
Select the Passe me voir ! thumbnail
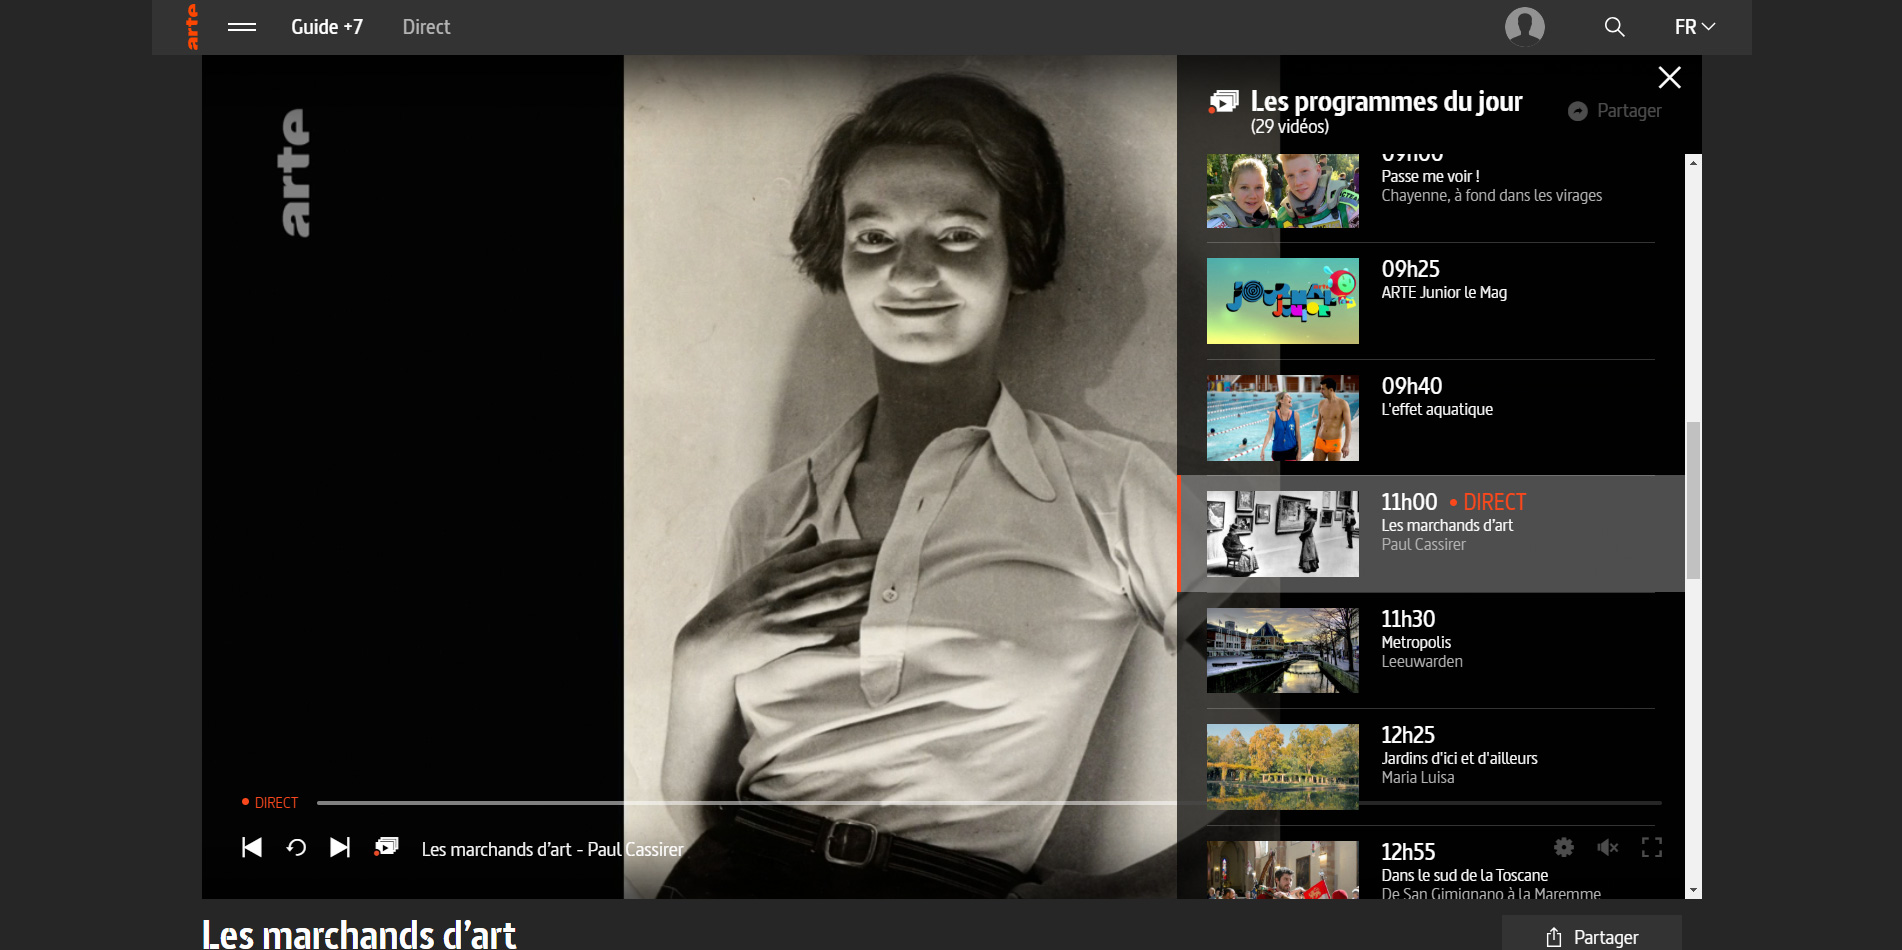point(1283,191)
